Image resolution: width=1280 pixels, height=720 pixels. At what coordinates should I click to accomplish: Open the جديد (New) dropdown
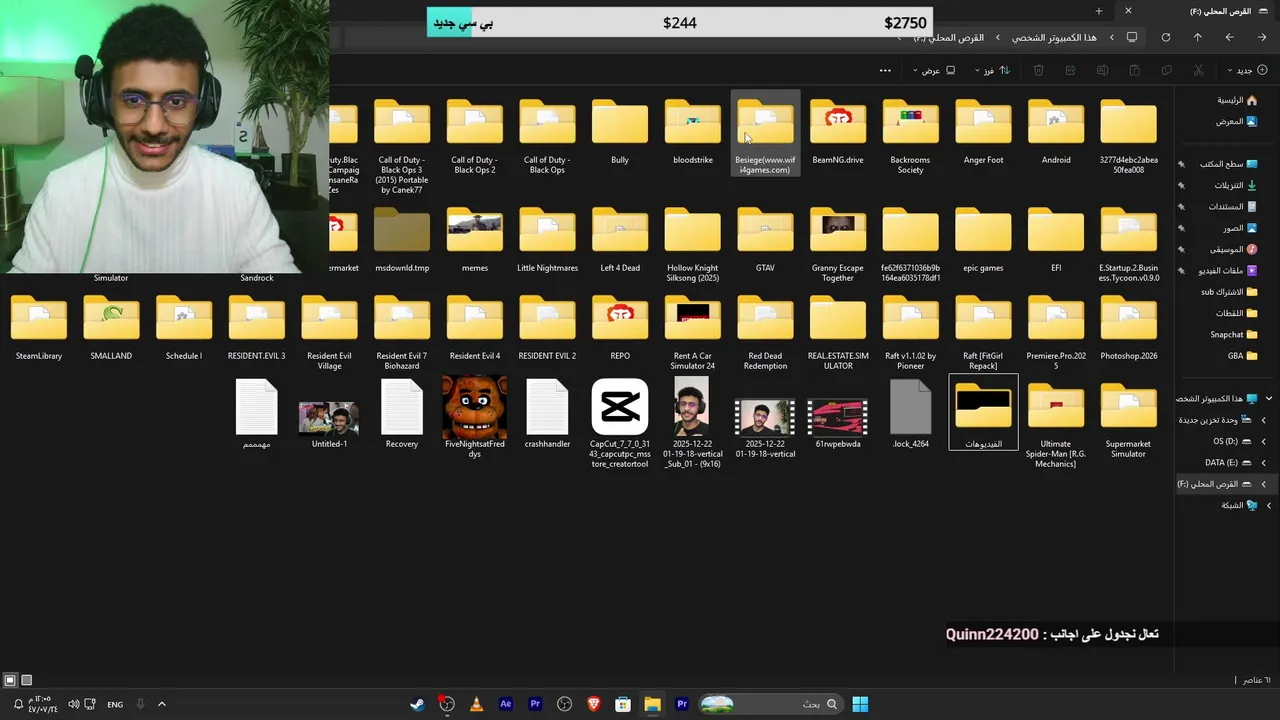tap(1250, 70)
